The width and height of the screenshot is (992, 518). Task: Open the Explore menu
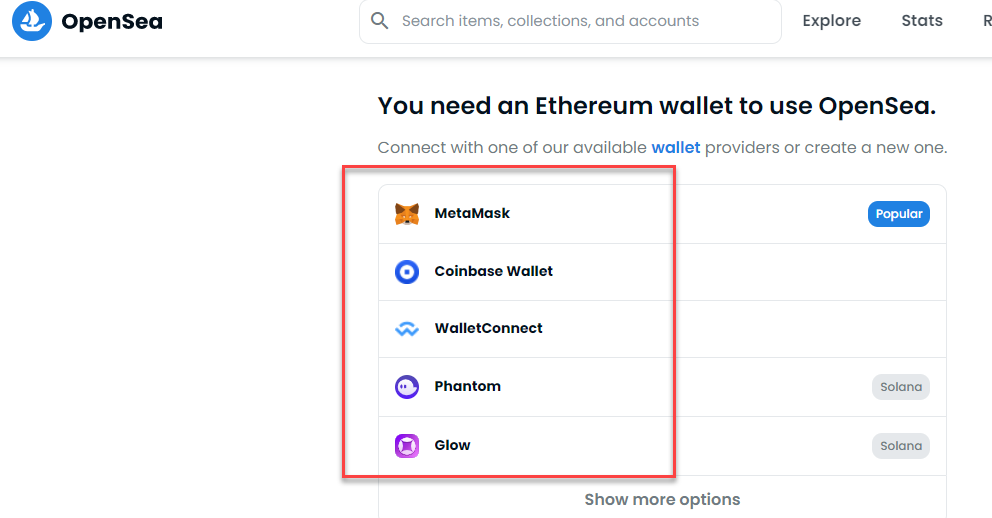coord(831,21)
